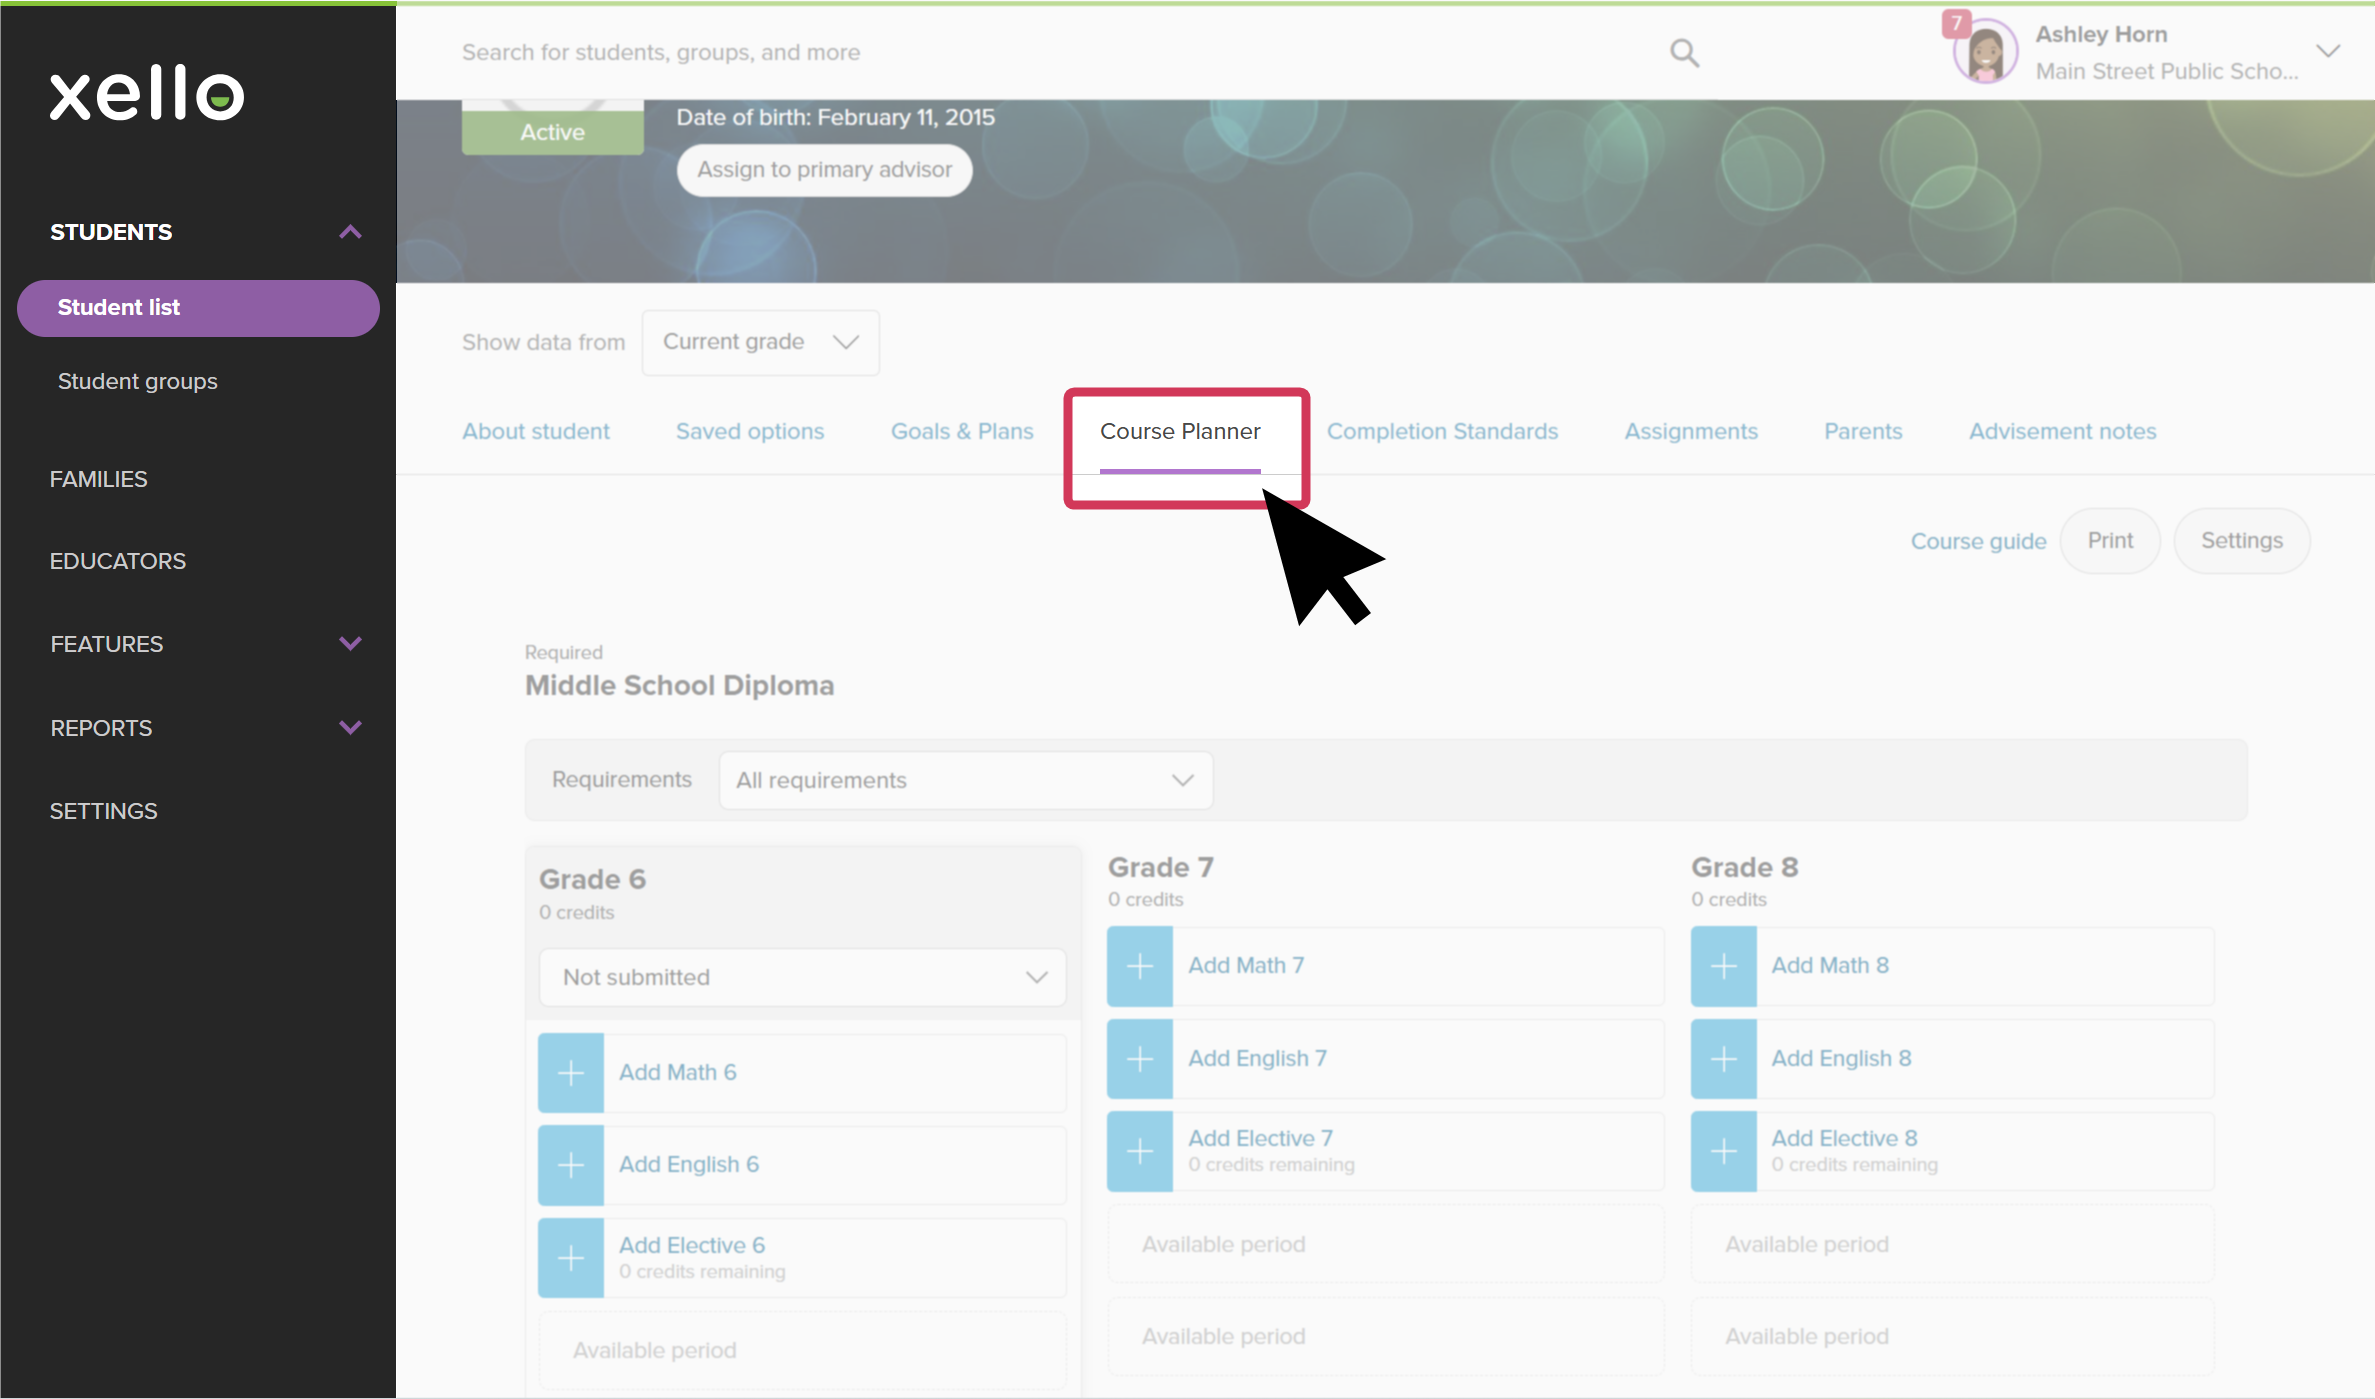Select Student groups in sidebar

137,381
